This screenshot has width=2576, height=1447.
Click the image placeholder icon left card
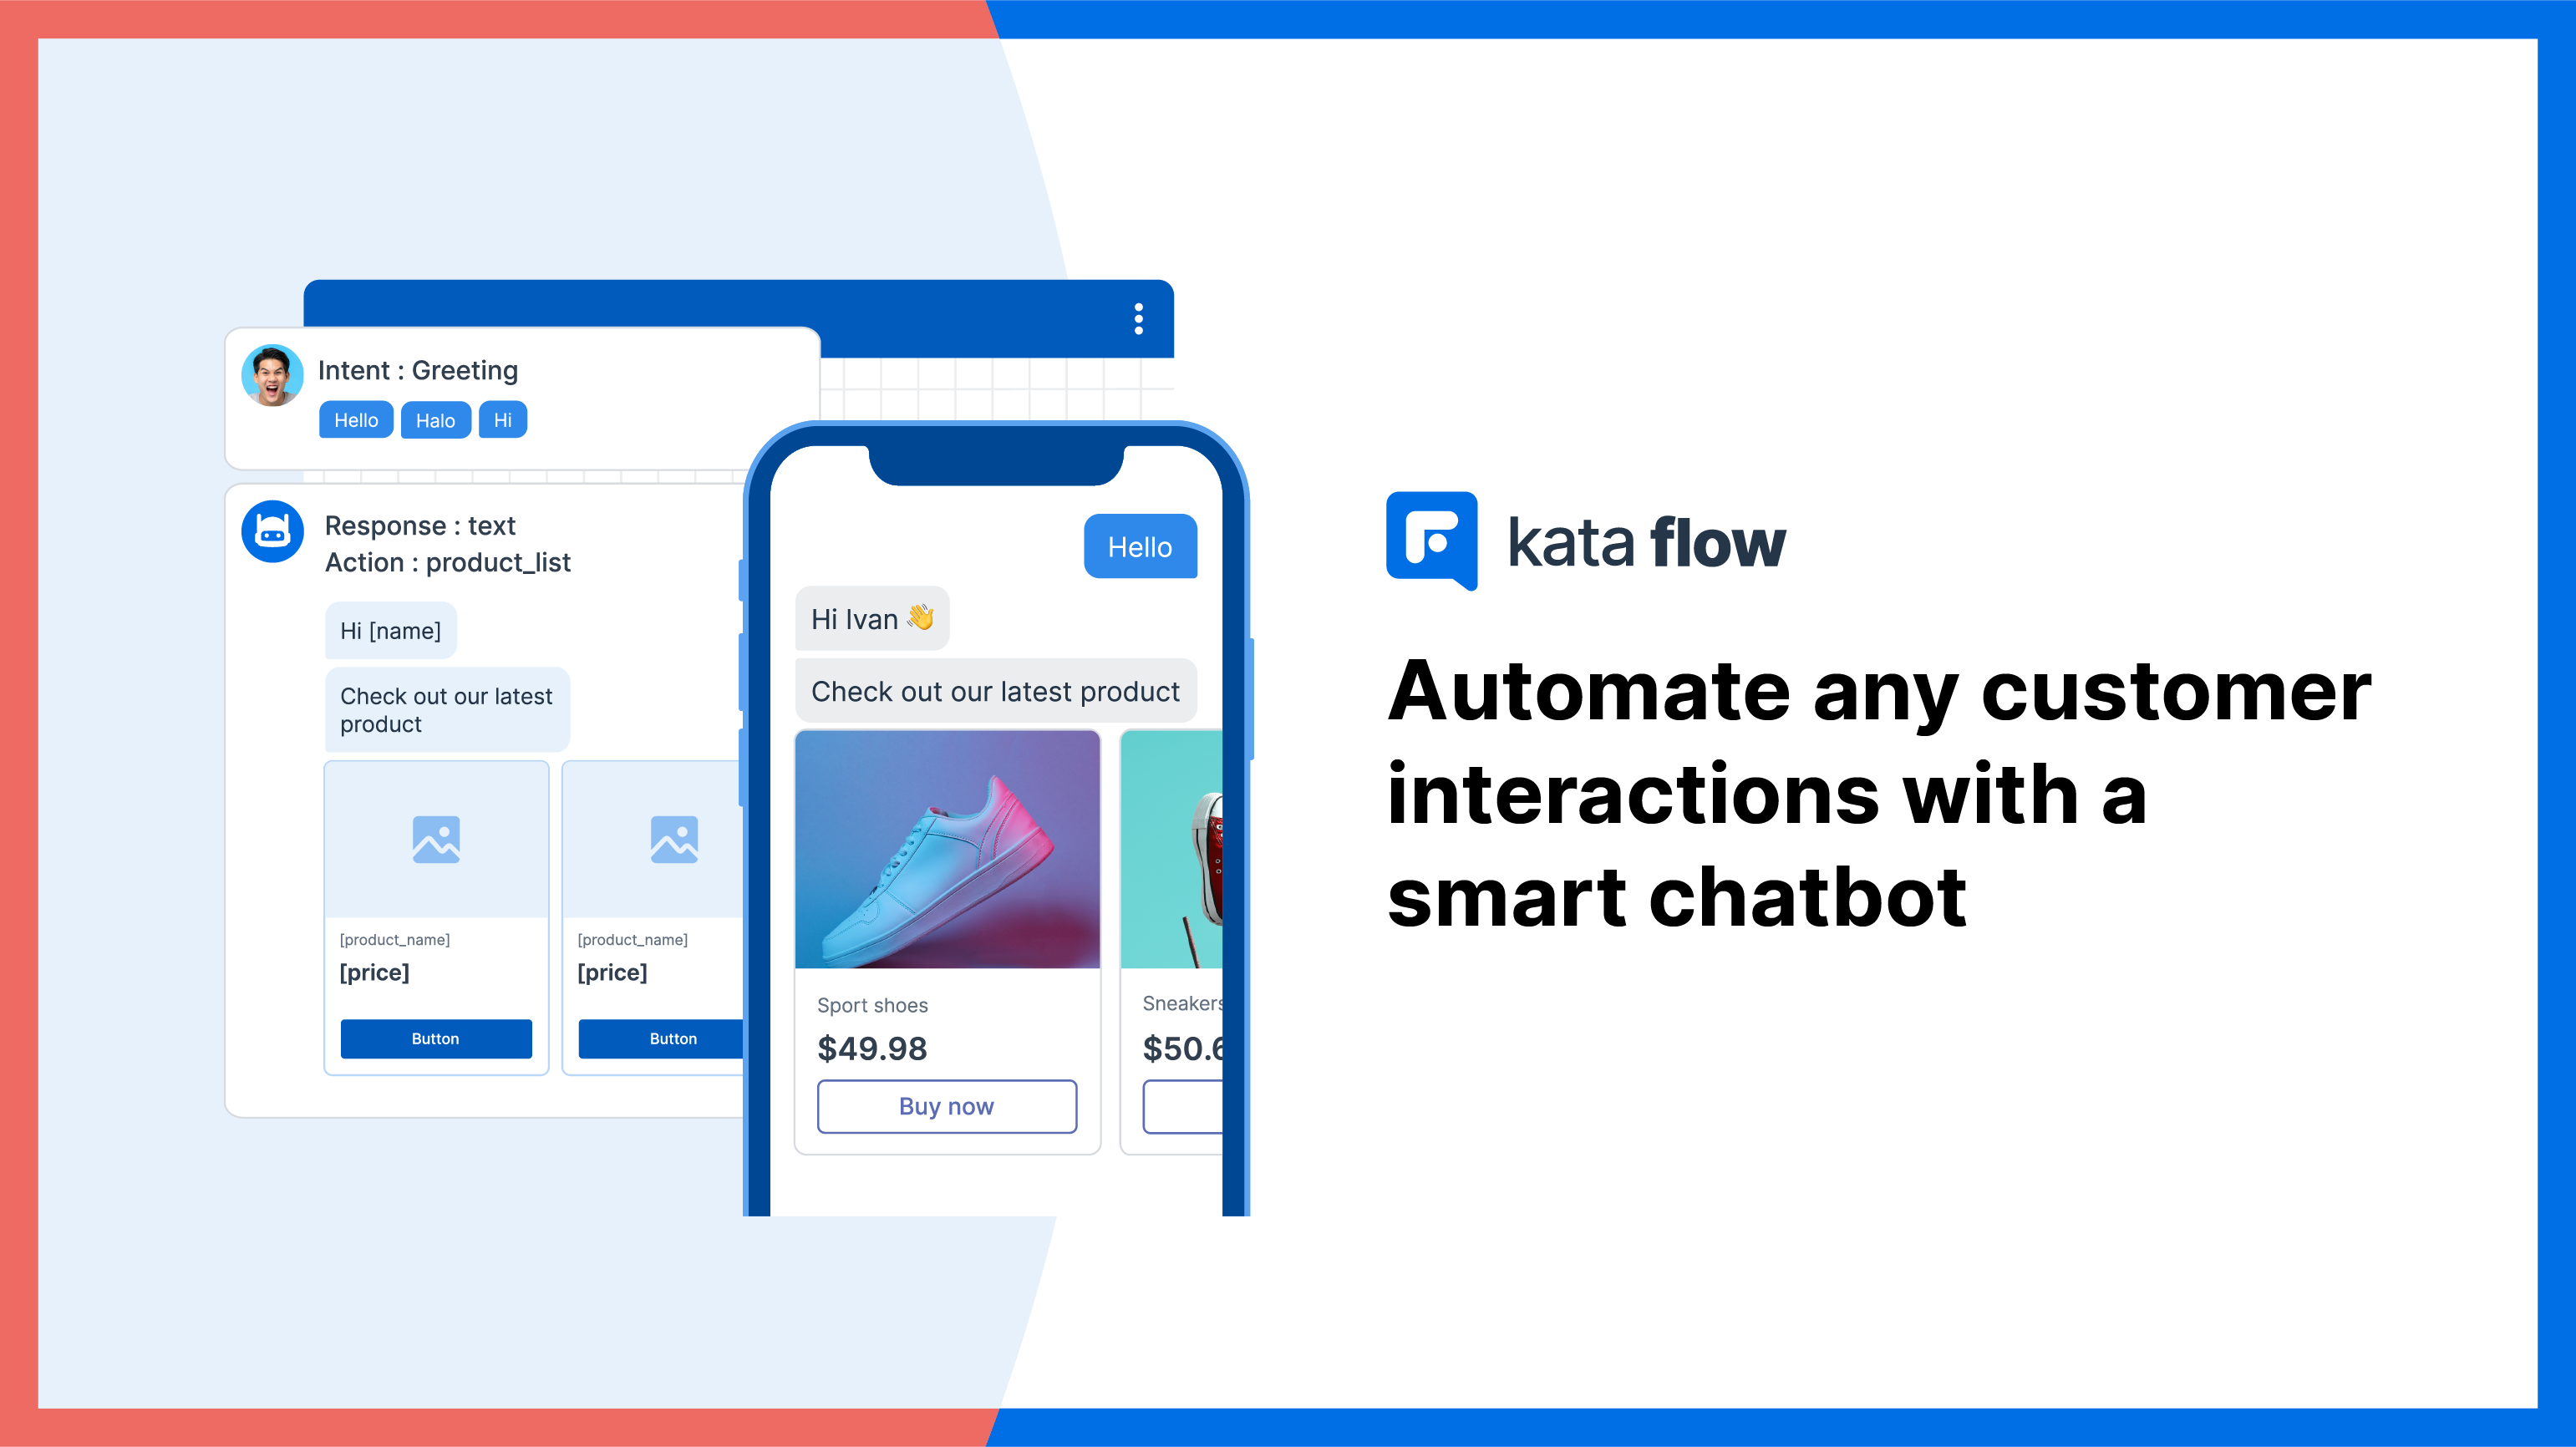pos(439,839)
